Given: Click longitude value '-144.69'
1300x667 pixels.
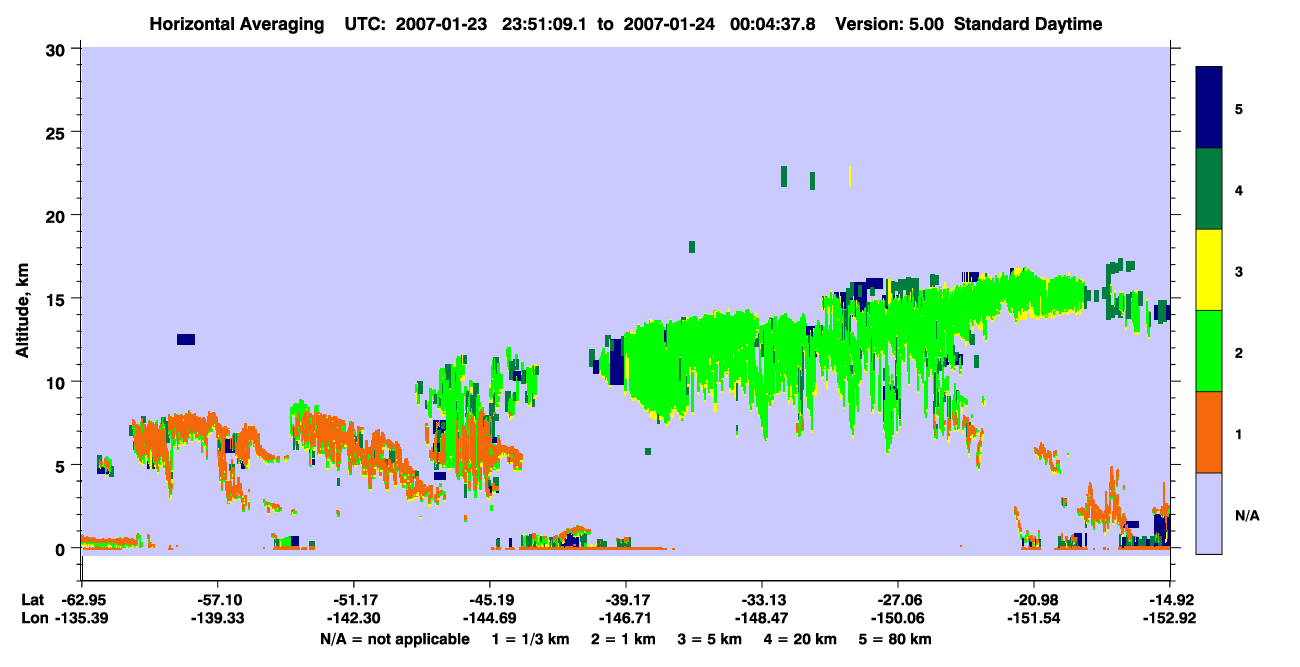Looking at the screenshot, I should (490, 618).
